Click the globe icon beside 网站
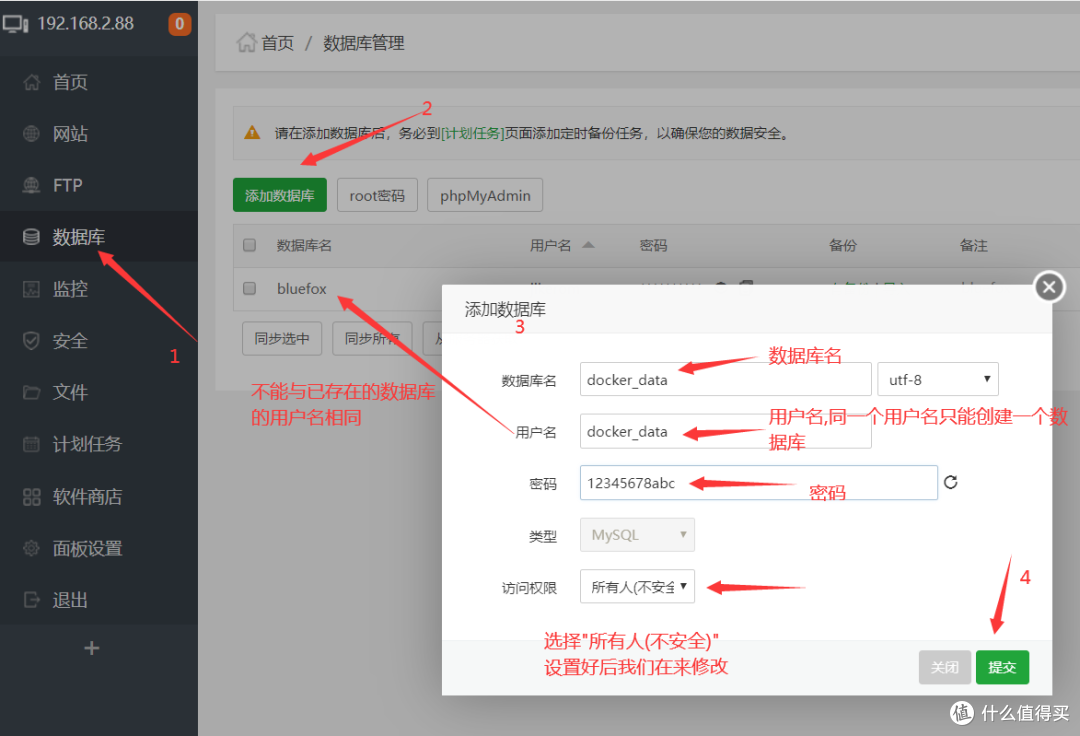 (x=32, y=134)
